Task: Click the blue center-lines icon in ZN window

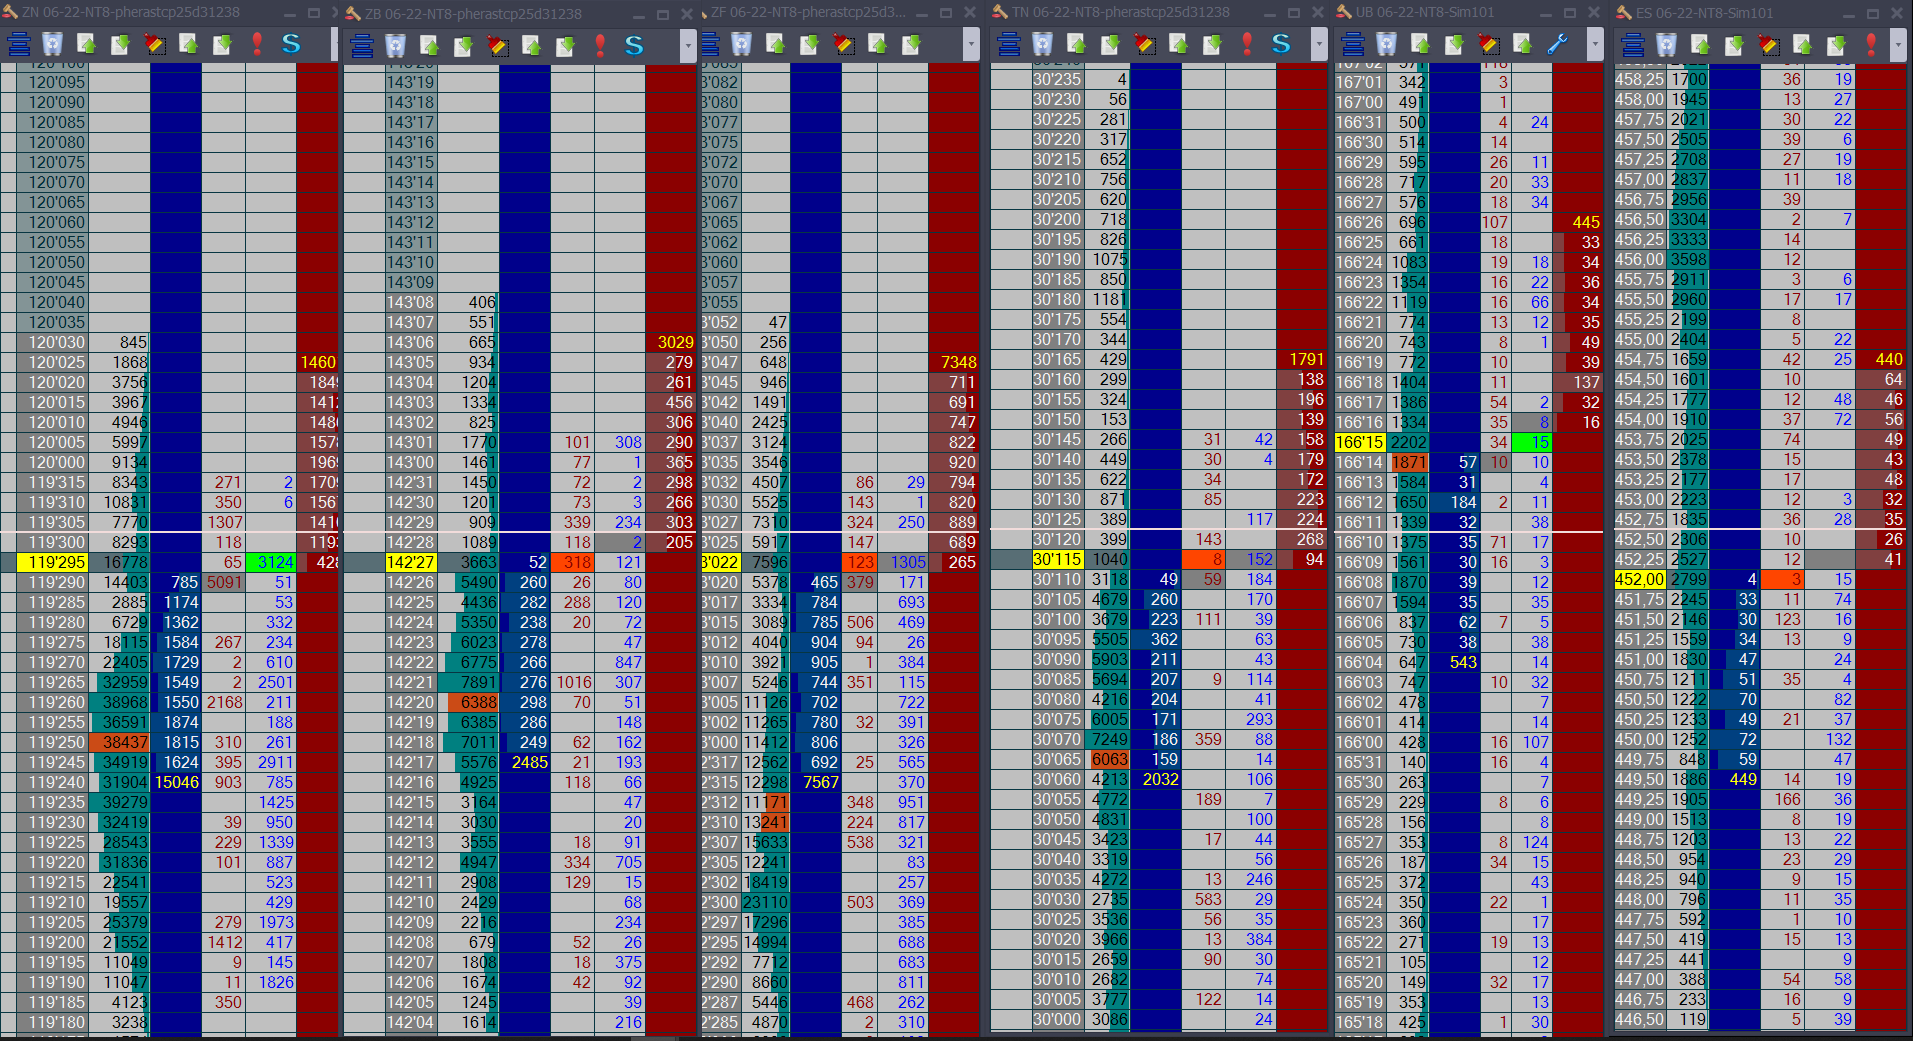Action: (19, 45)
